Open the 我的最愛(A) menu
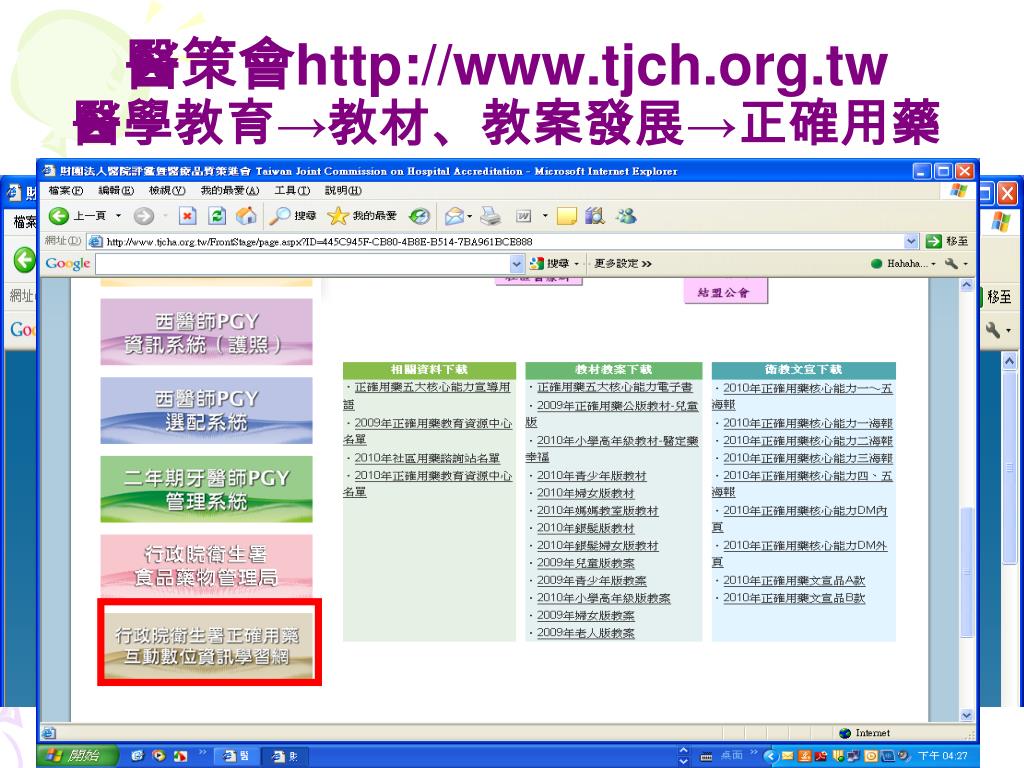The height and width of the screenshot is (768, 1024). (230, 191)
